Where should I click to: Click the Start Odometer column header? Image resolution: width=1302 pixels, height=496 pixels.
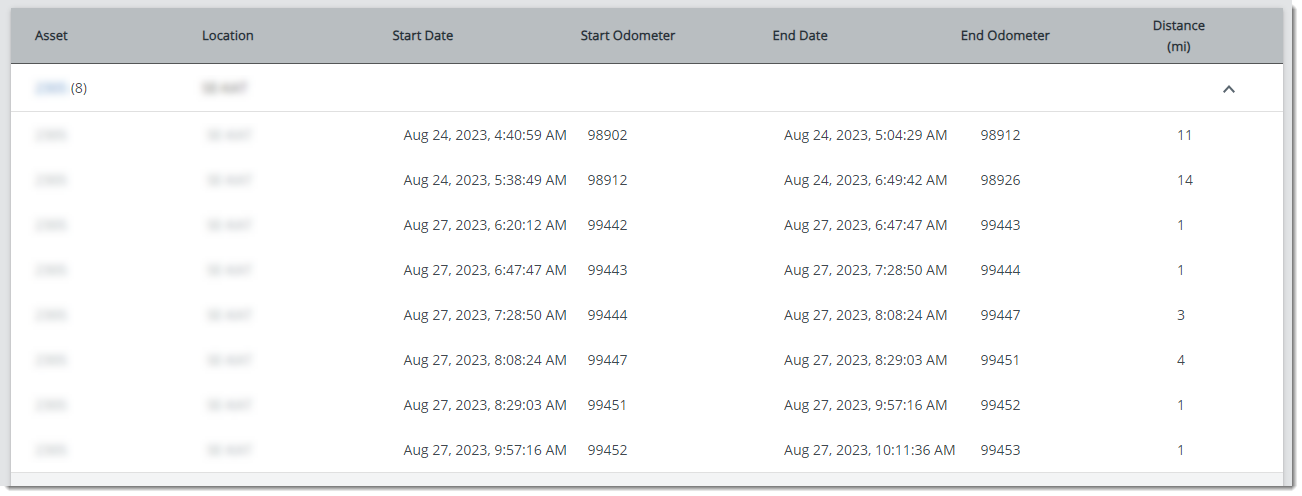tap(628, 35)
